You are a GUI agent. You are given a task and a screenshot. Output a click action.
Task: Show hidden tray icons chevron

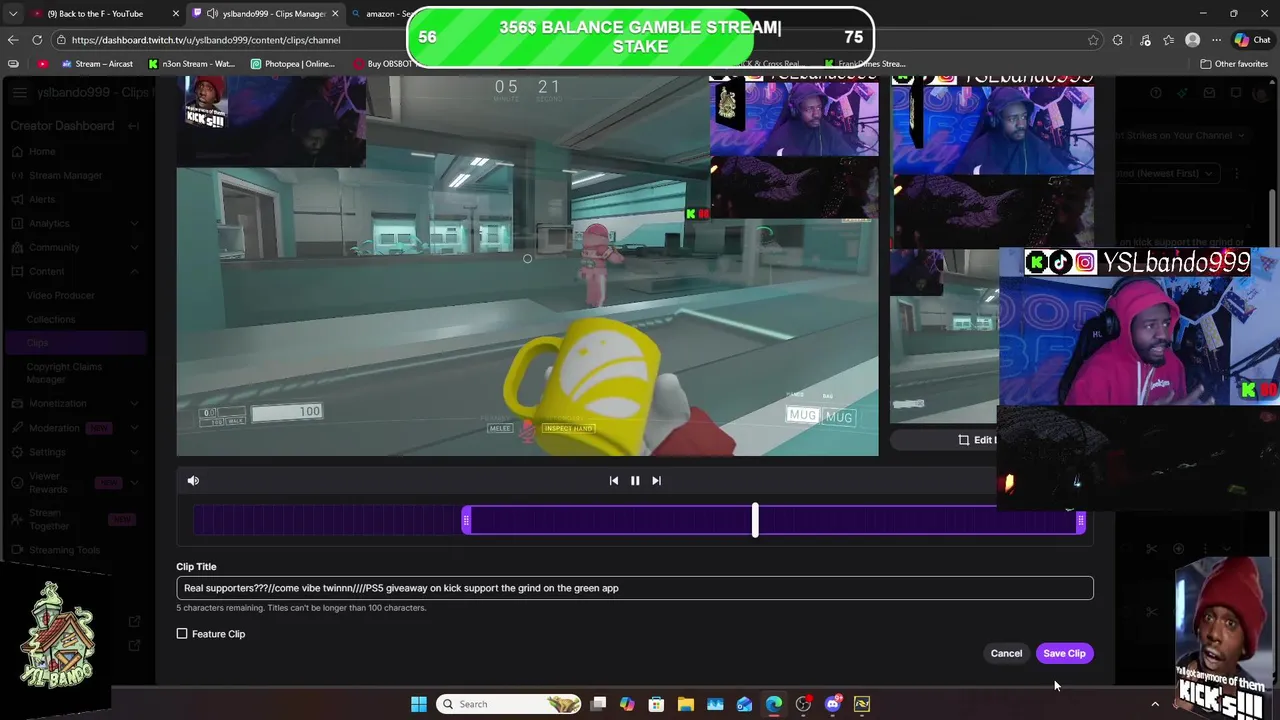1155,704
